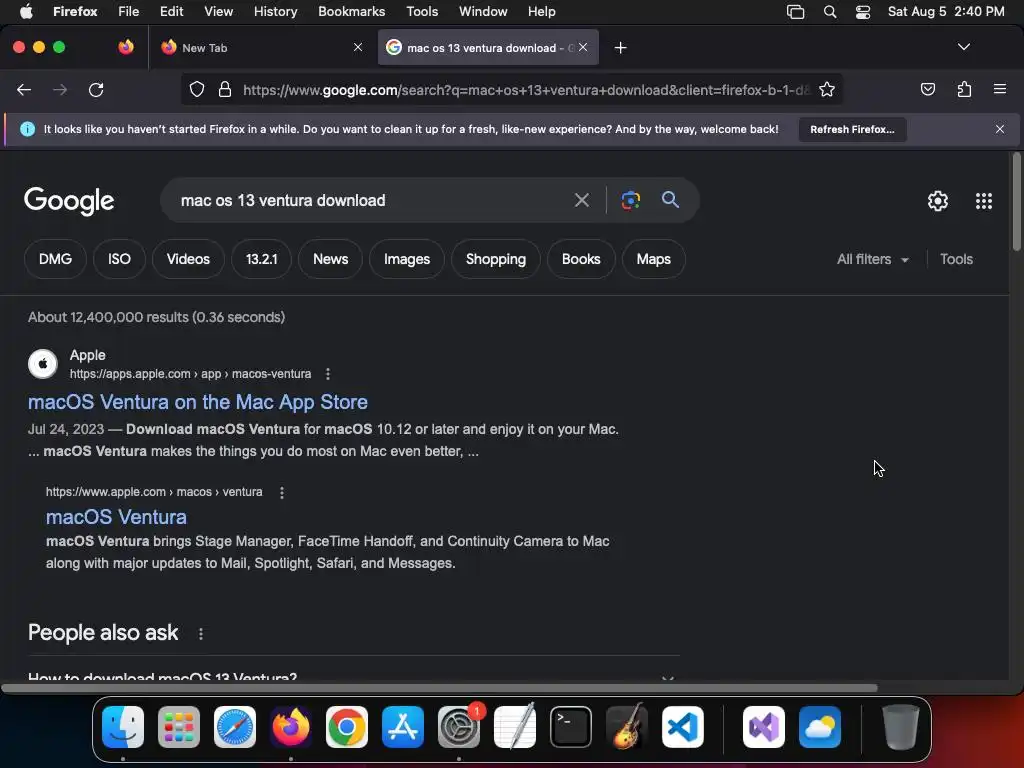This screenshot has width=1024, height=768.
Task: Open System Settings in the Dock
Action: pos(458,726)
